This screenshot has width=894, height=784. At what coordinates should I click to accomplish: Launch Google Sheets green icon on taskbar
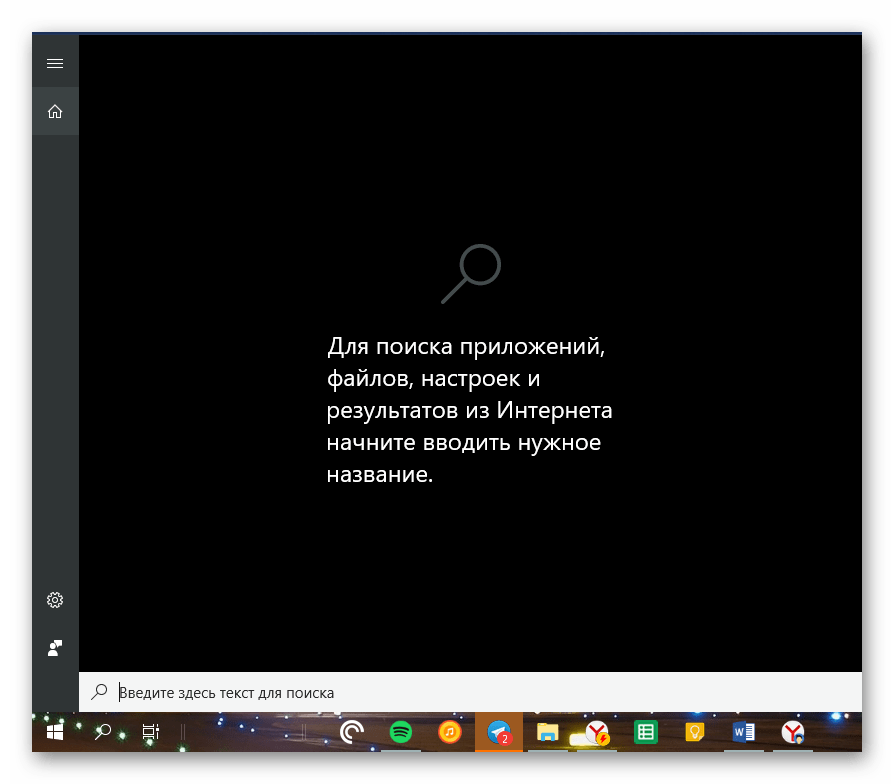[646, 733]
